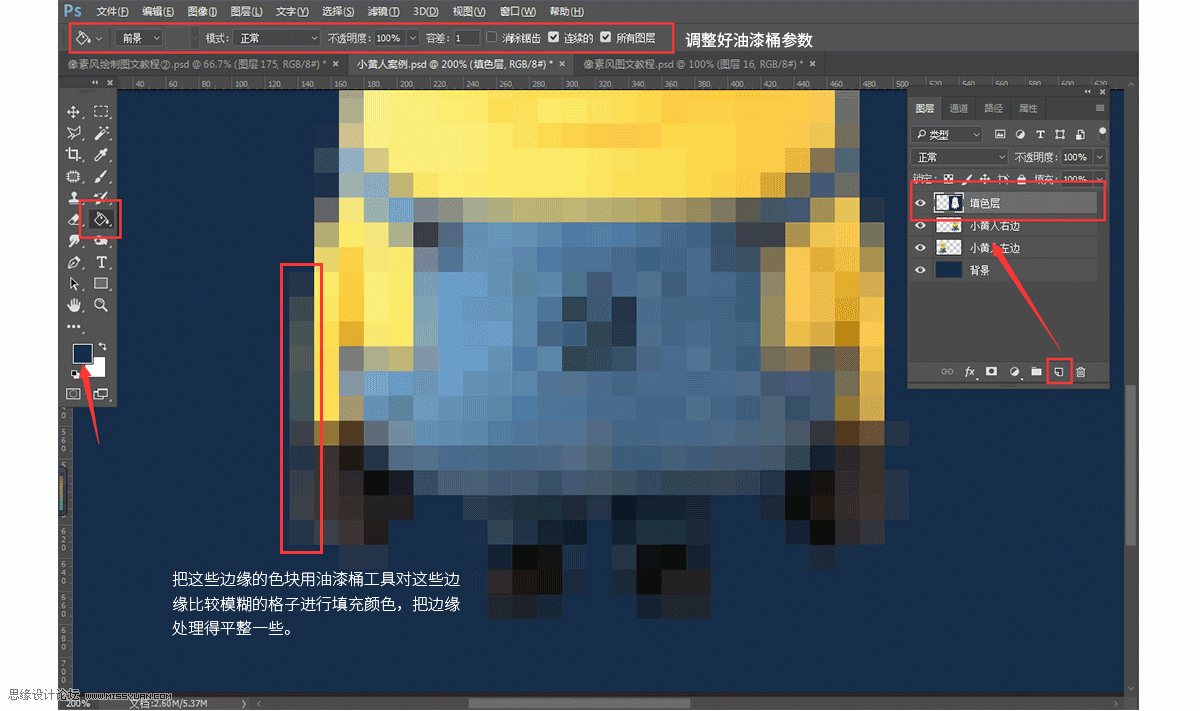This screenshot has height=711, width=1200.
Task: Open the Layers panel menu
Action: pos(1100,108)
